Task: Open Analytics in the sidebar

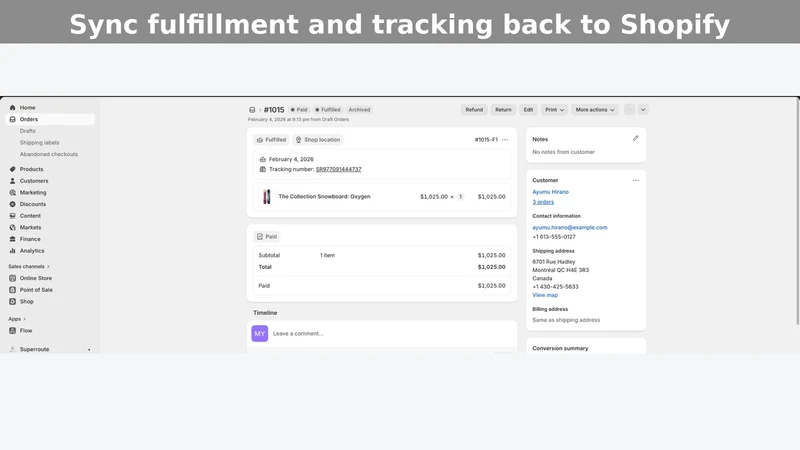Action: point(32,251)
